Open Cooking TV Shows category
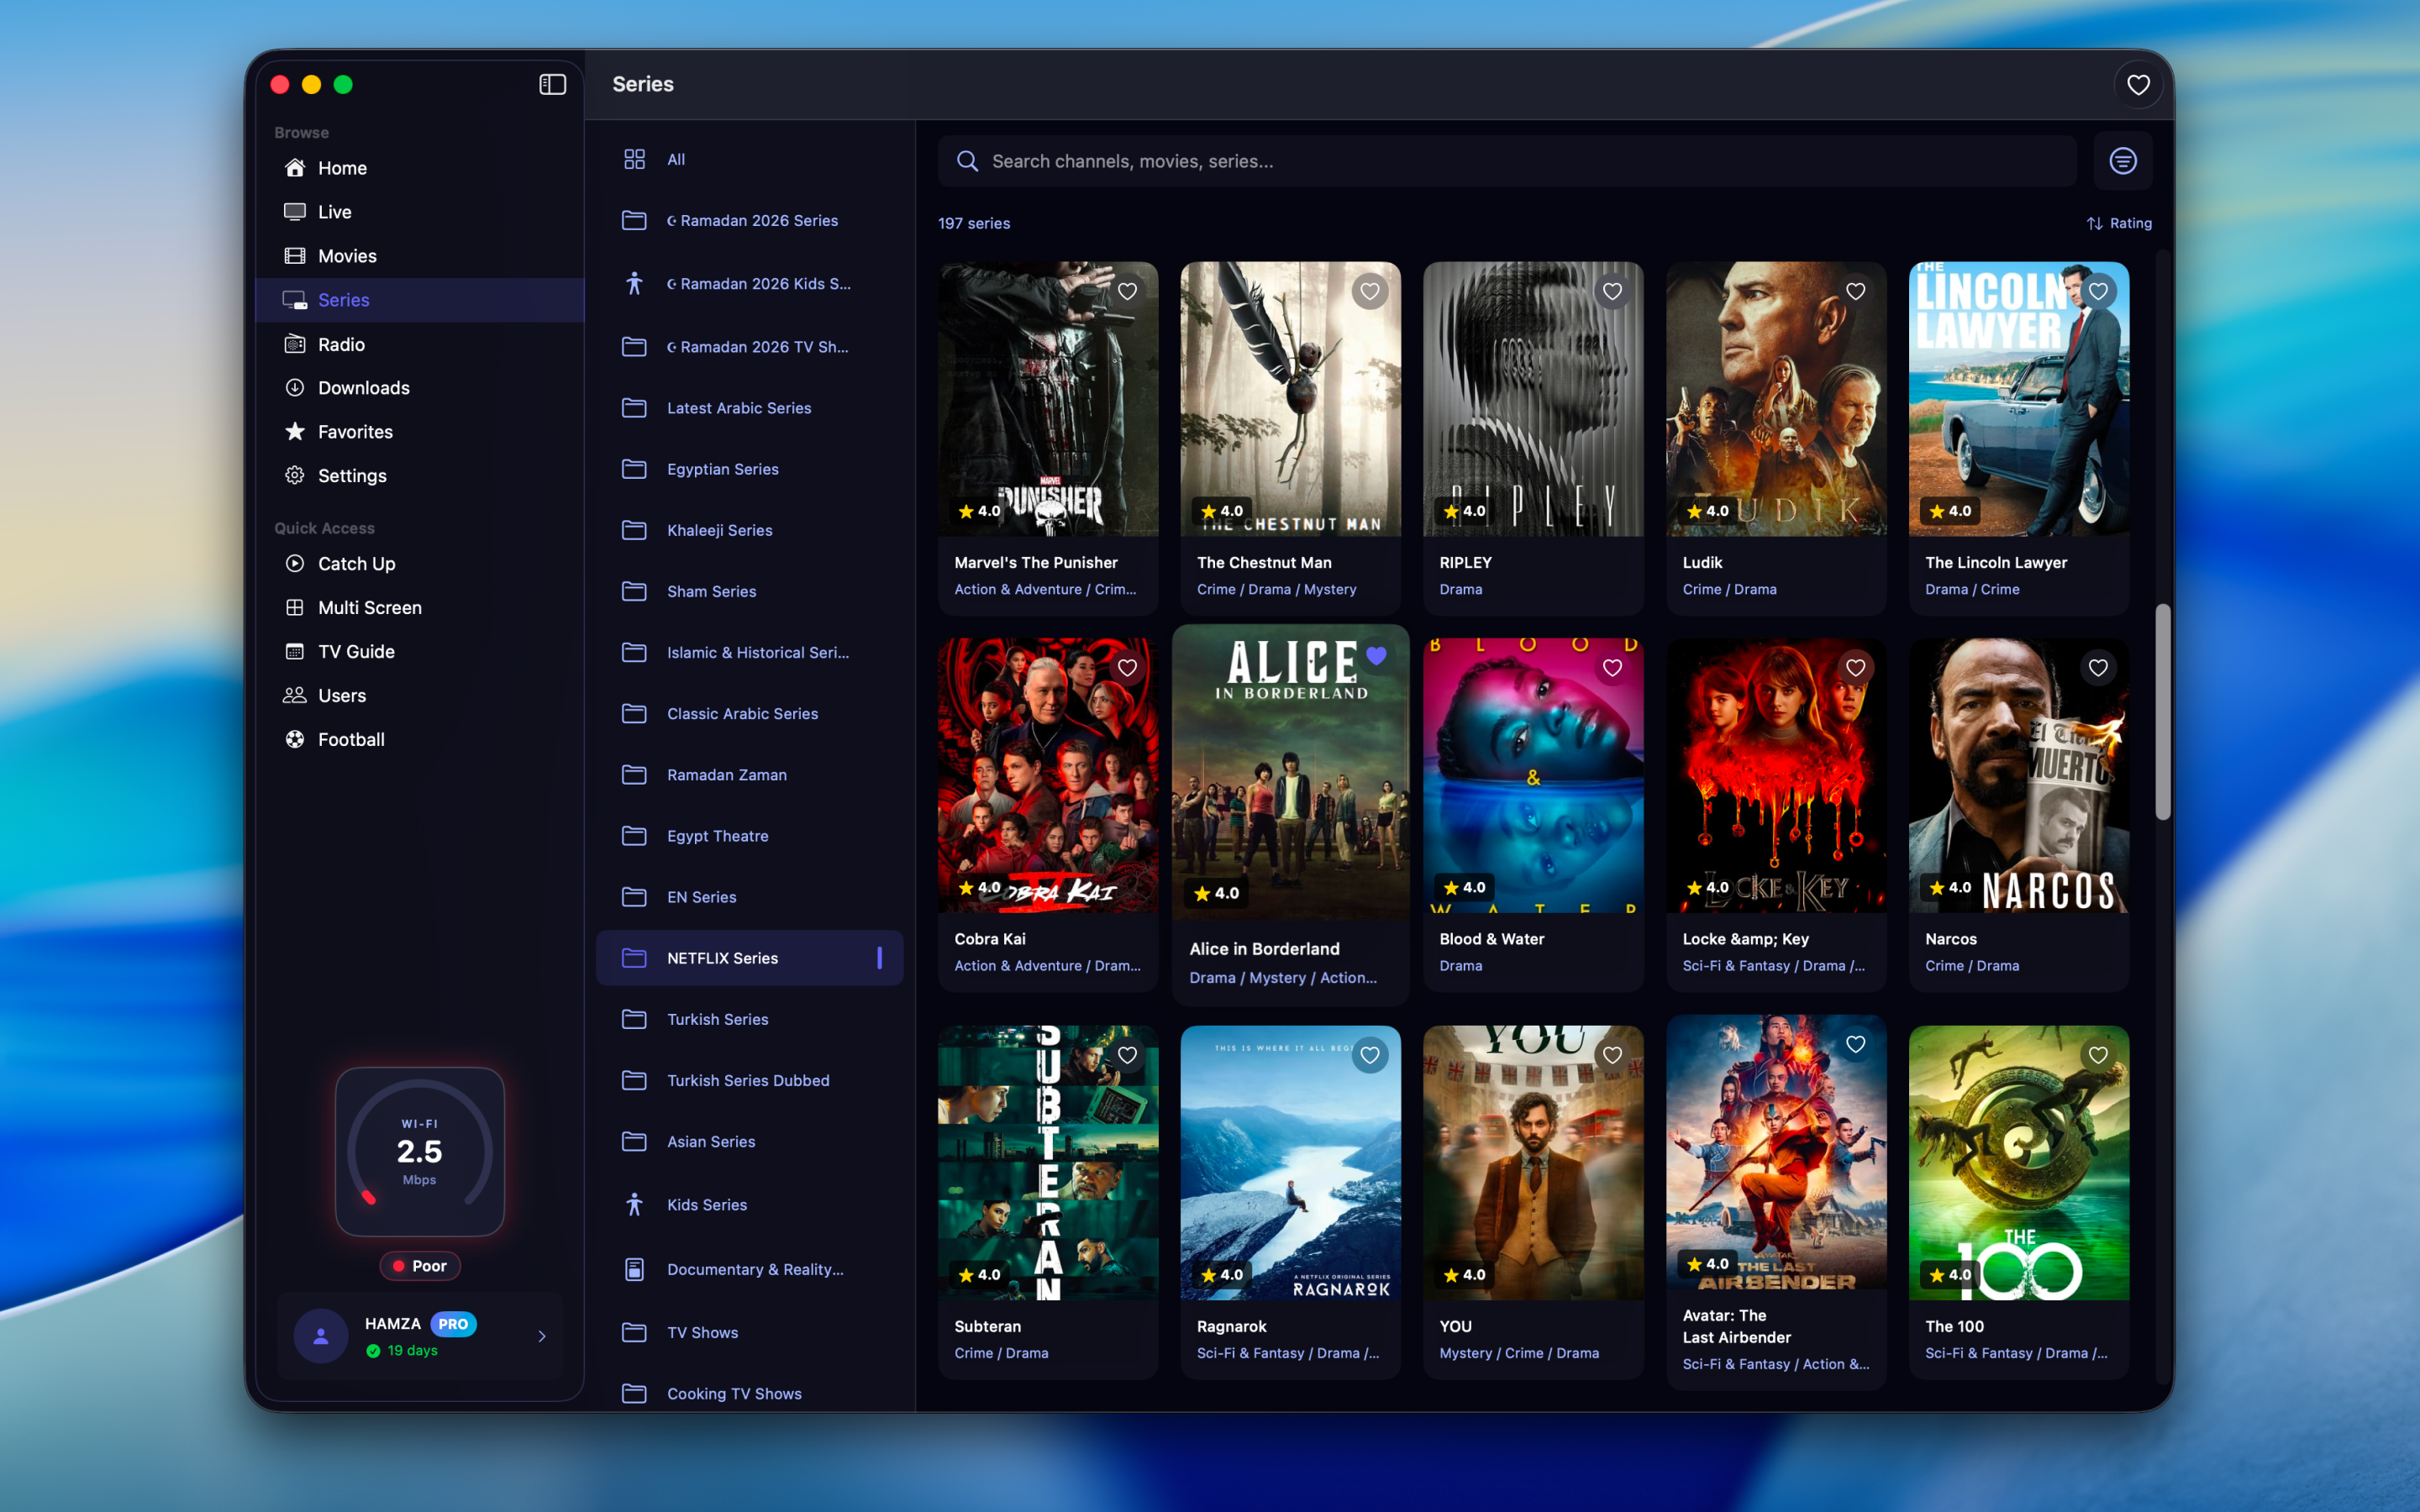Image resolution: width=2420 pixels, height=1512 pixels. 749,1393
